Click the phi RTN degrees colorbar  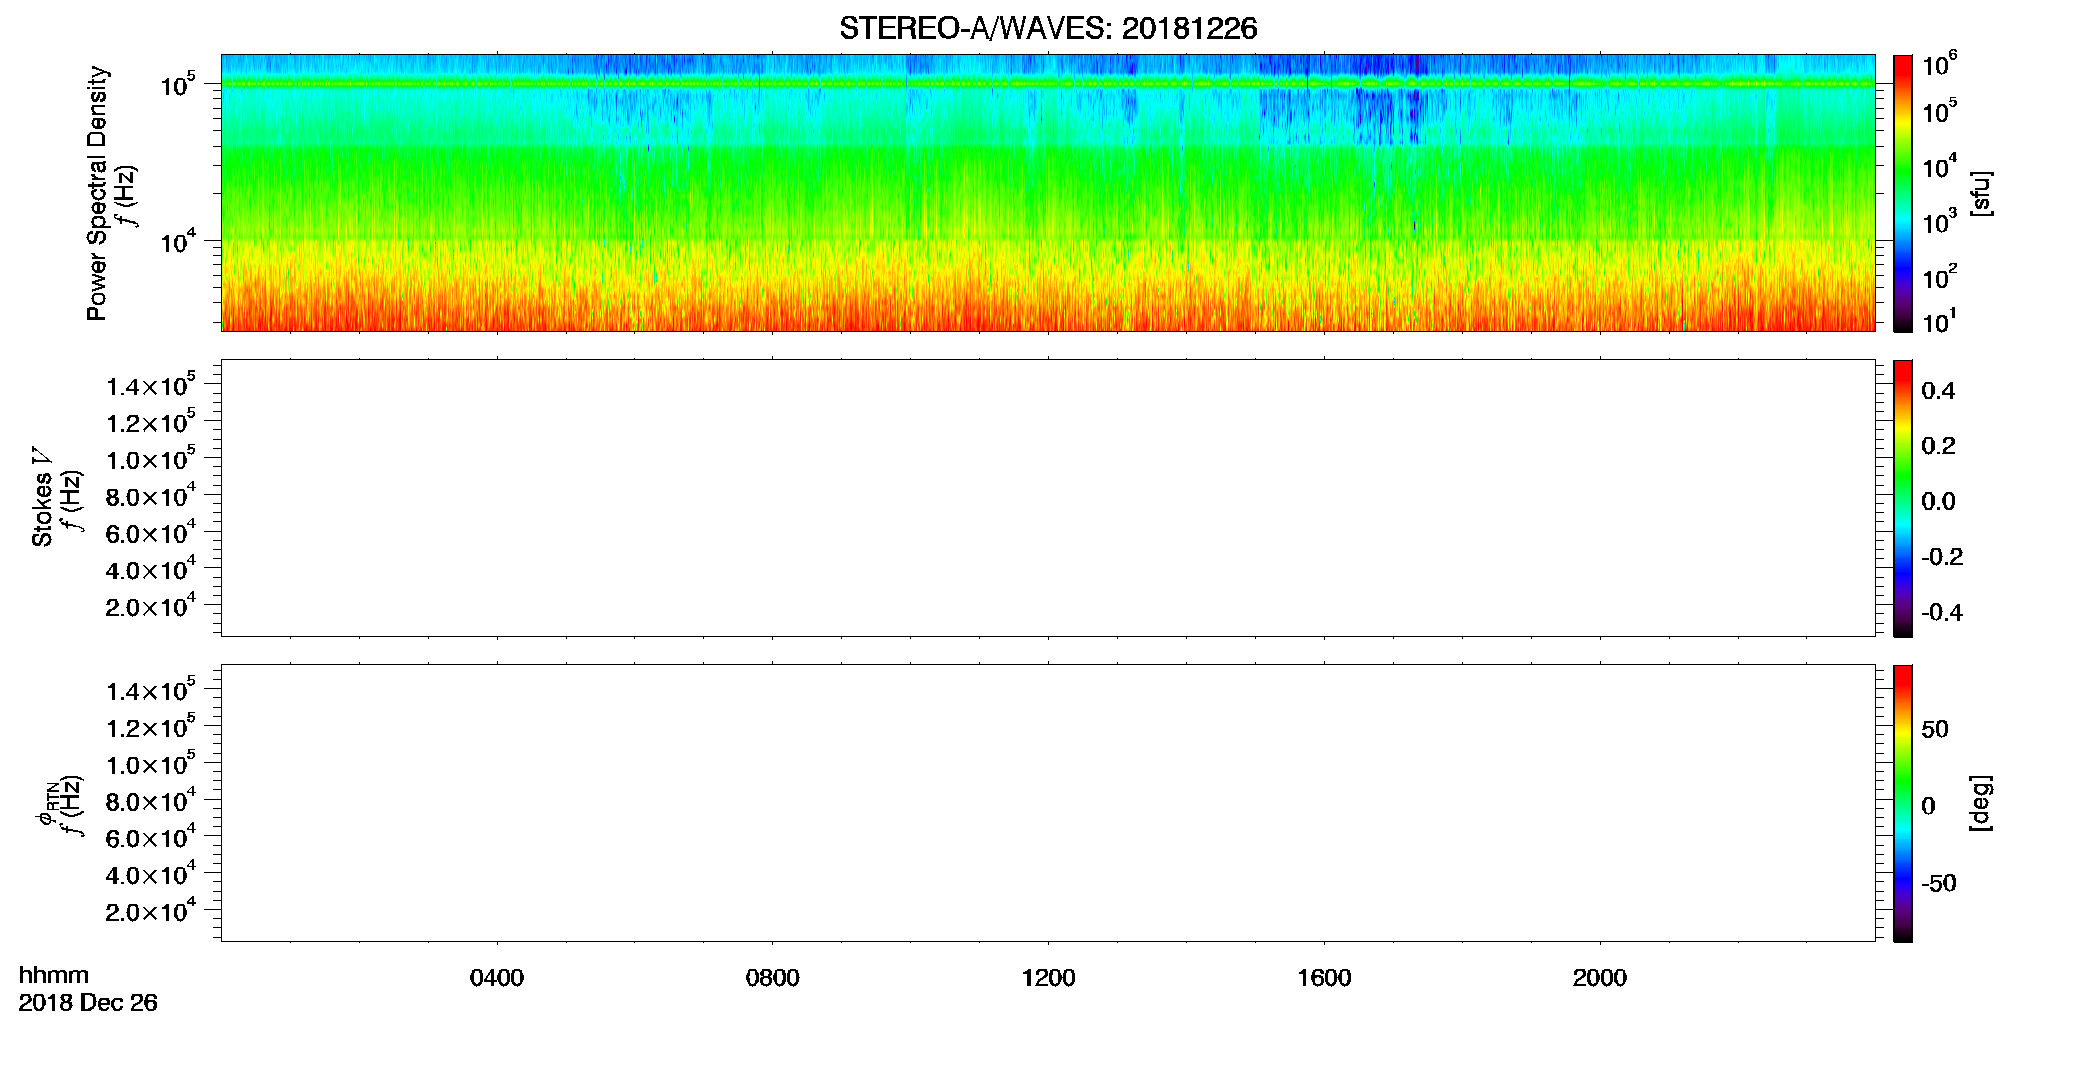(1902, 803)
